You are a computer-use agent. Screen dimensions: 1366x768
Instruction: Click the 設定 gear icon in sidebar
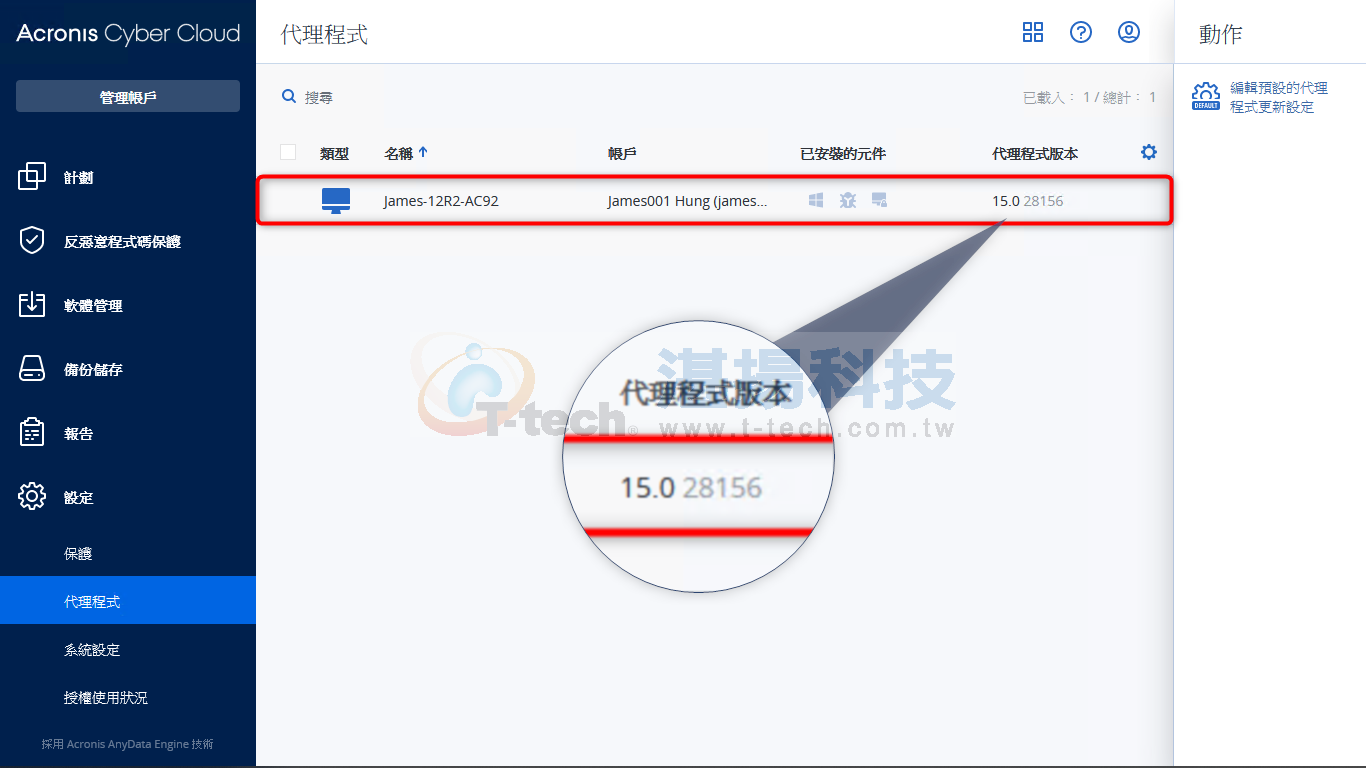[32, 497]
